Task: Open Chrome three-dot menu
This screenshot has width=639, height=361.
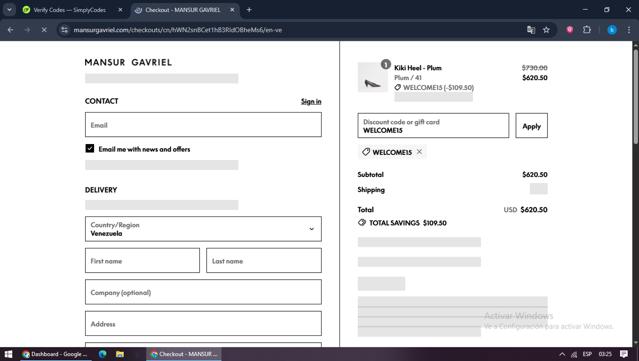Action: (x=629, y=30)
